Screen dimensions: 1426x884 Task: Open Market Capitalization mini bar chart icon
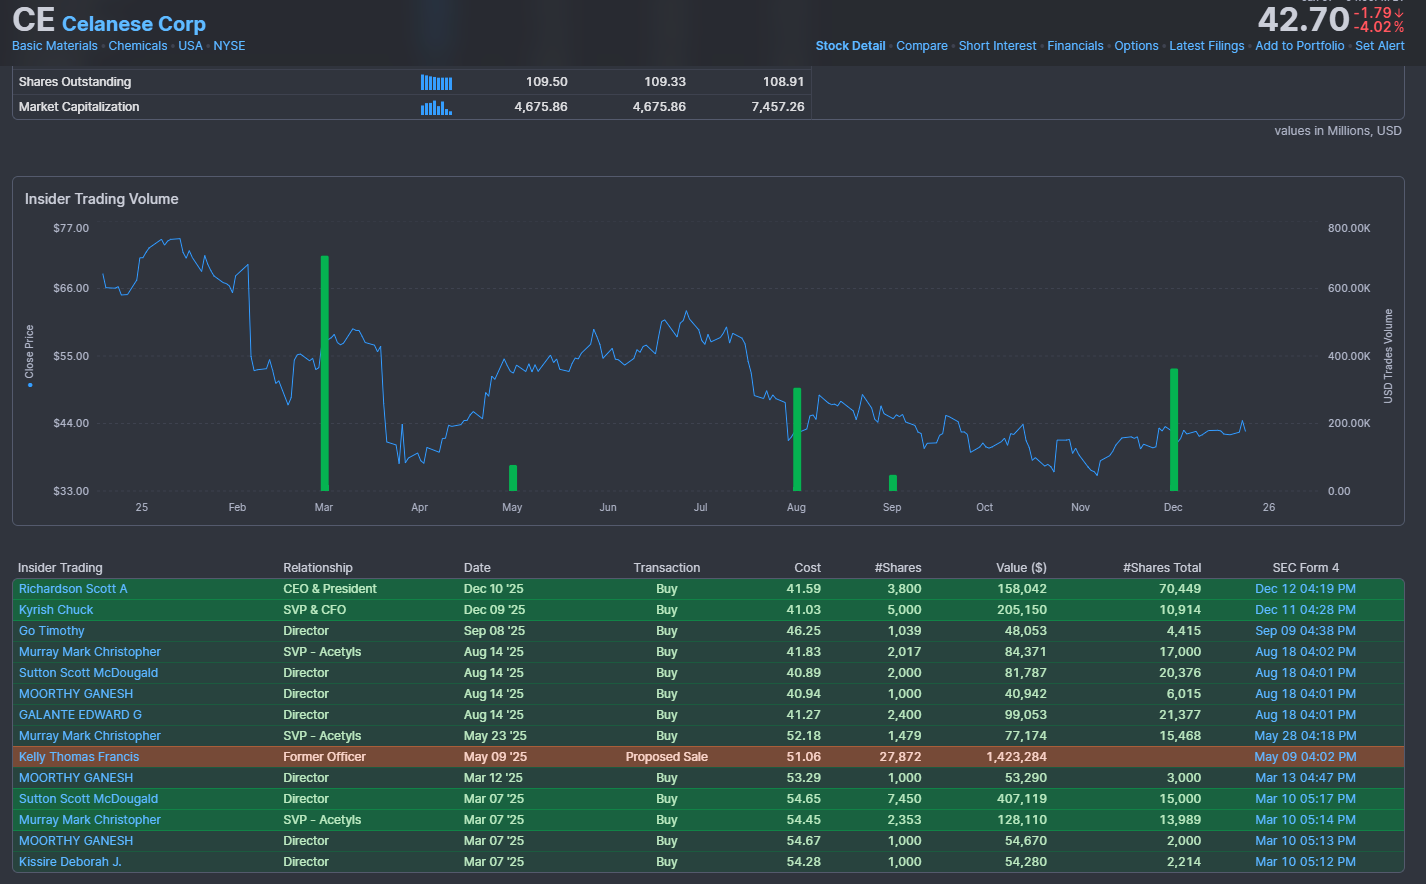(x=436, y=107)
